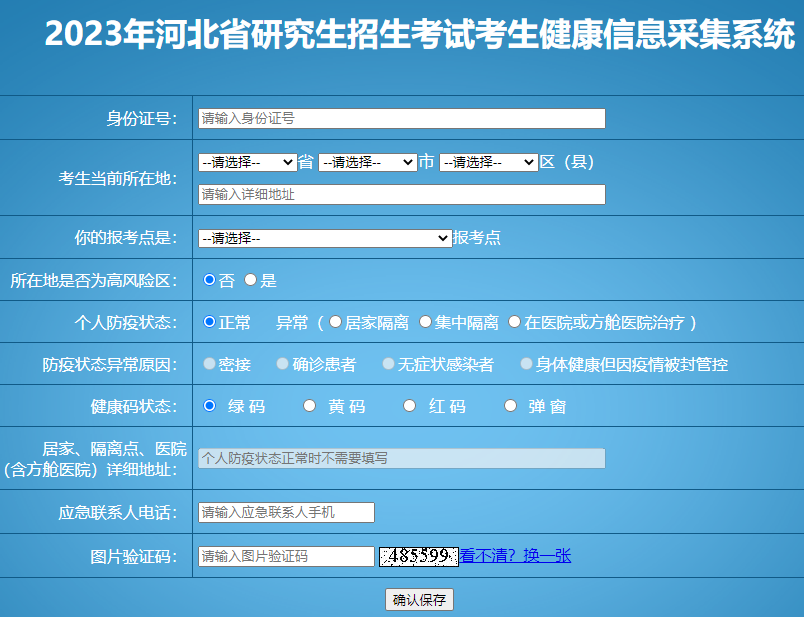The width and height of the screenshot is (804, 617).
Task: Open the district/county selection dropdown
Action: 488,162
